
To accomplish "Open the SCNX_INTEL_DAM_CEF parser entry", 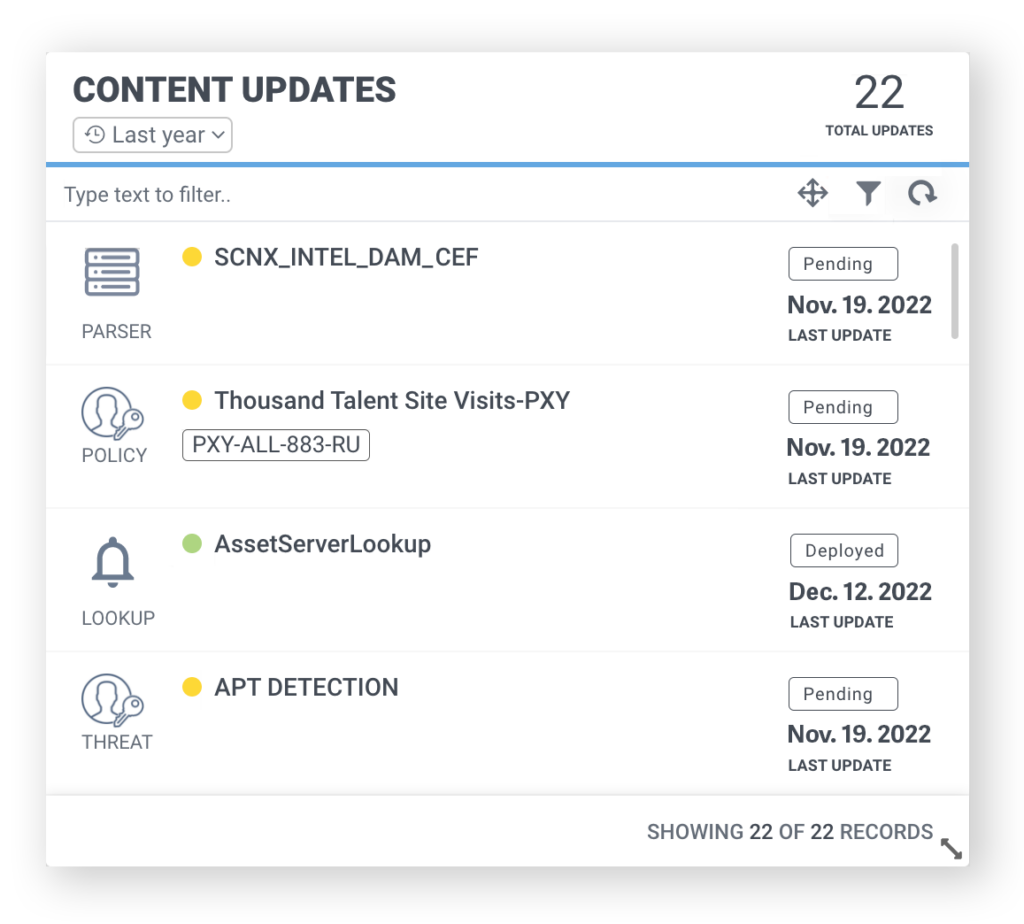I will [x=346, y=258].
